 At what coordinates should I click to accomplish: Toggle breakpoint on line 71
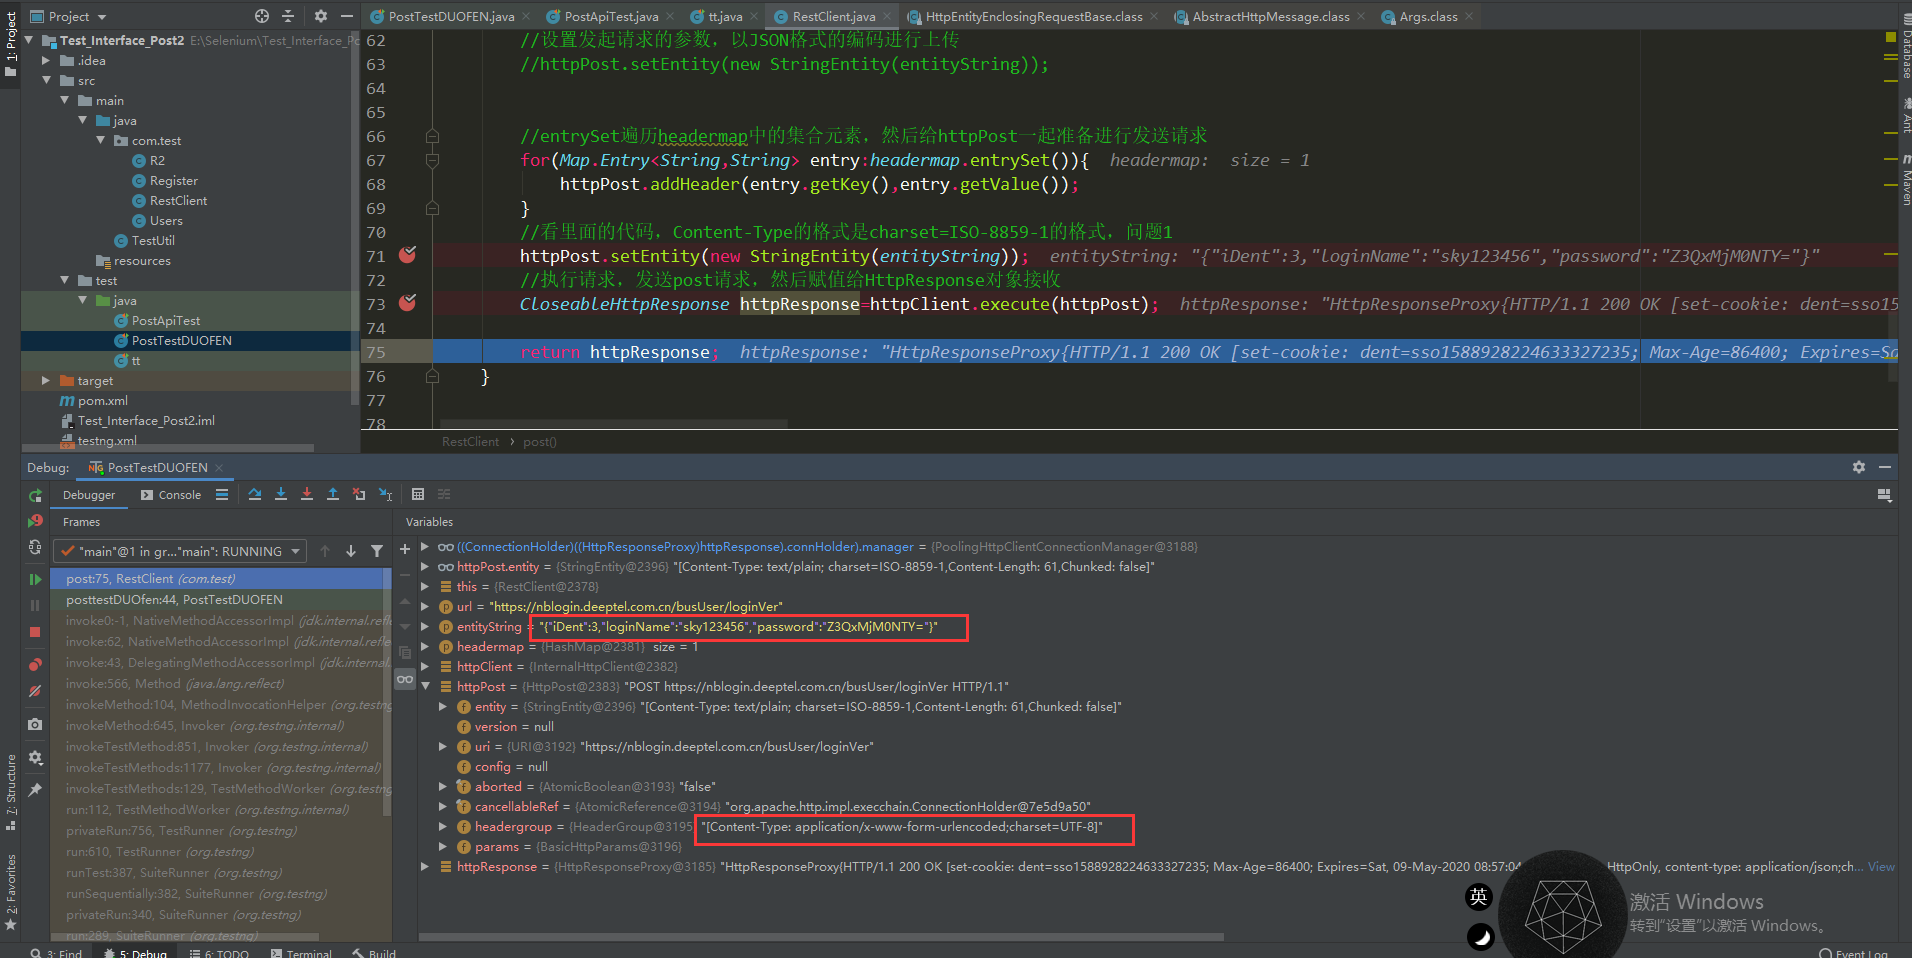tap(408, 255)
